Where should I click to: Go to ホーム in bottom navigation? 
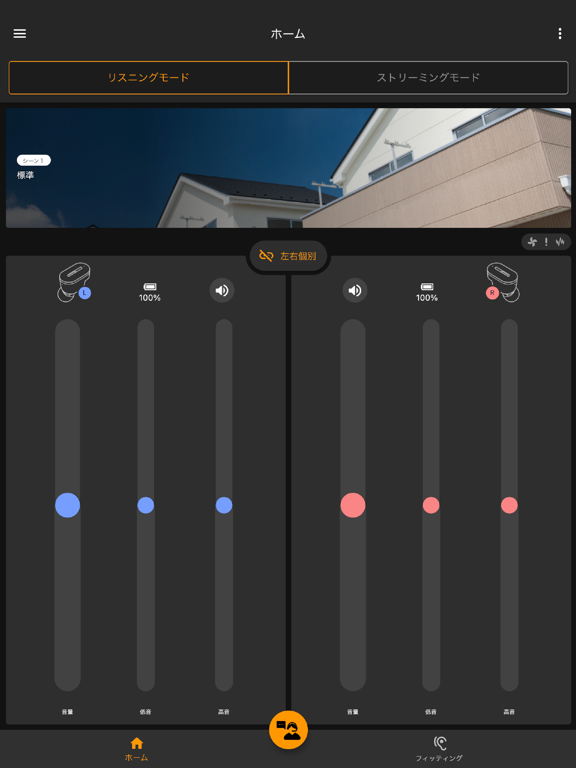pos(137,749)
